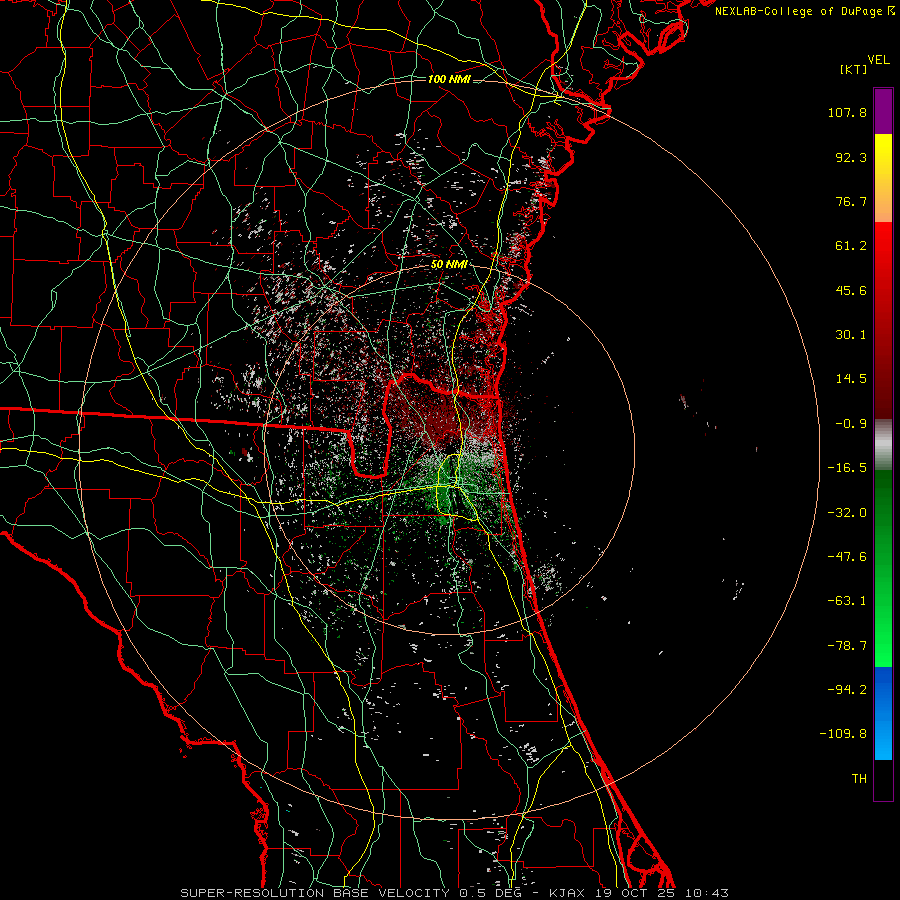Image resolution: width=900 pixels, height=900 pixels.
Task: Click the -47.6 velocity scale value
Action: point(847,557)
